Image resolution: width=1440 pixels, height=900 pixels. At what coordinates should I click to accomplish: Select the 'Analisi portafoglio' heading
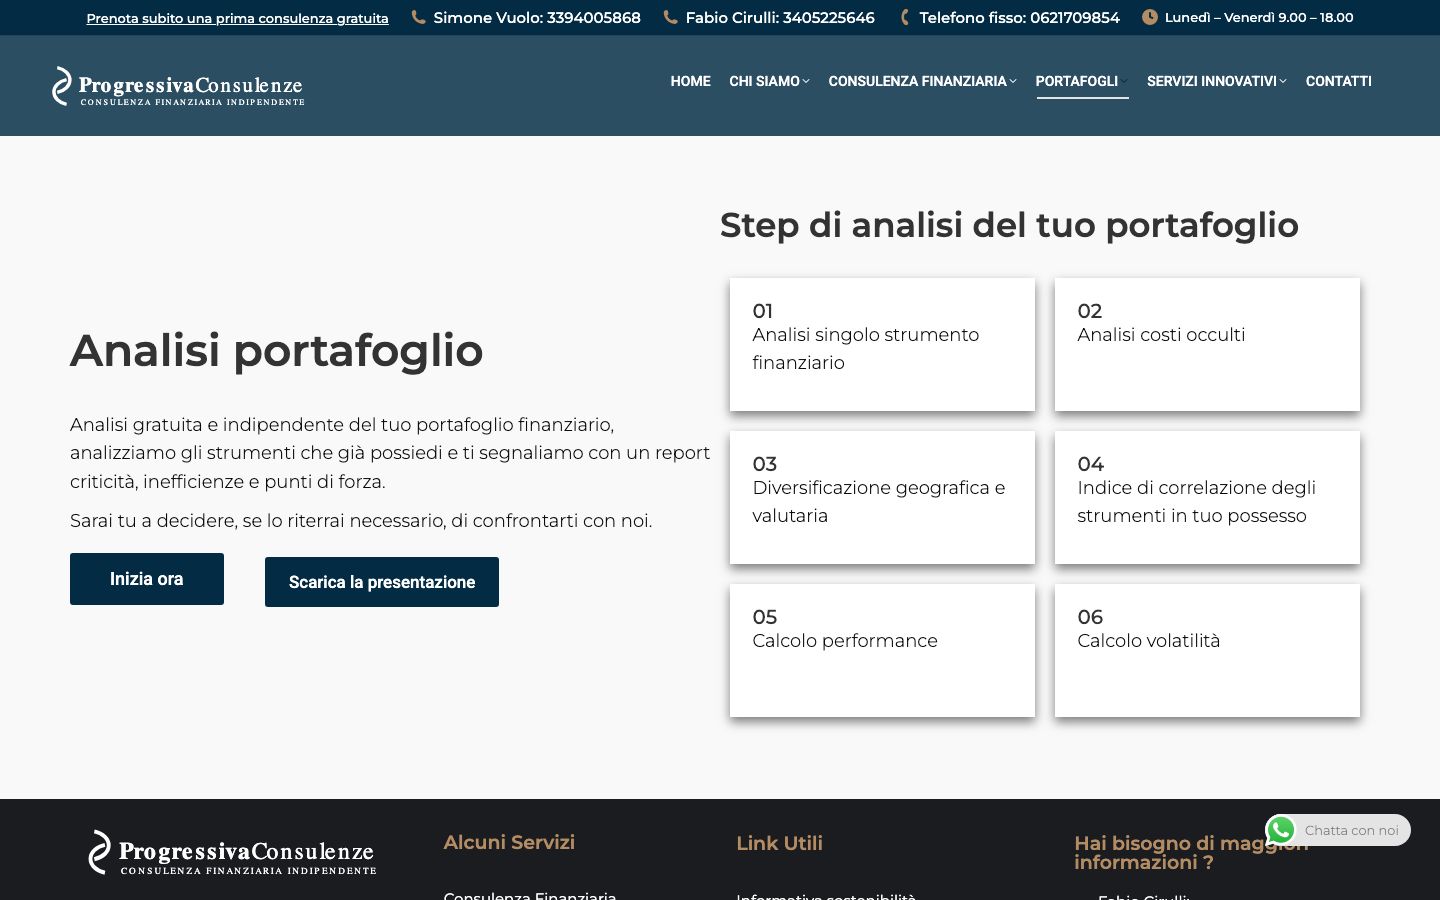click(x=277, y=350)
